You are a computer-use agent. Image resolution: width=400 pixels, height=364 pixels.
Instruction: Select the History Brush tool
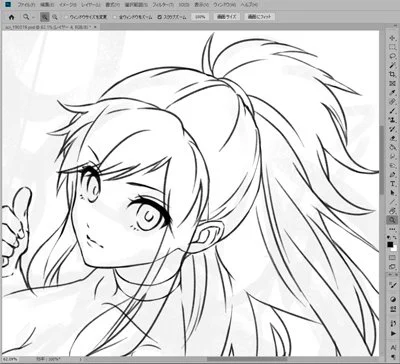[393, 129]
